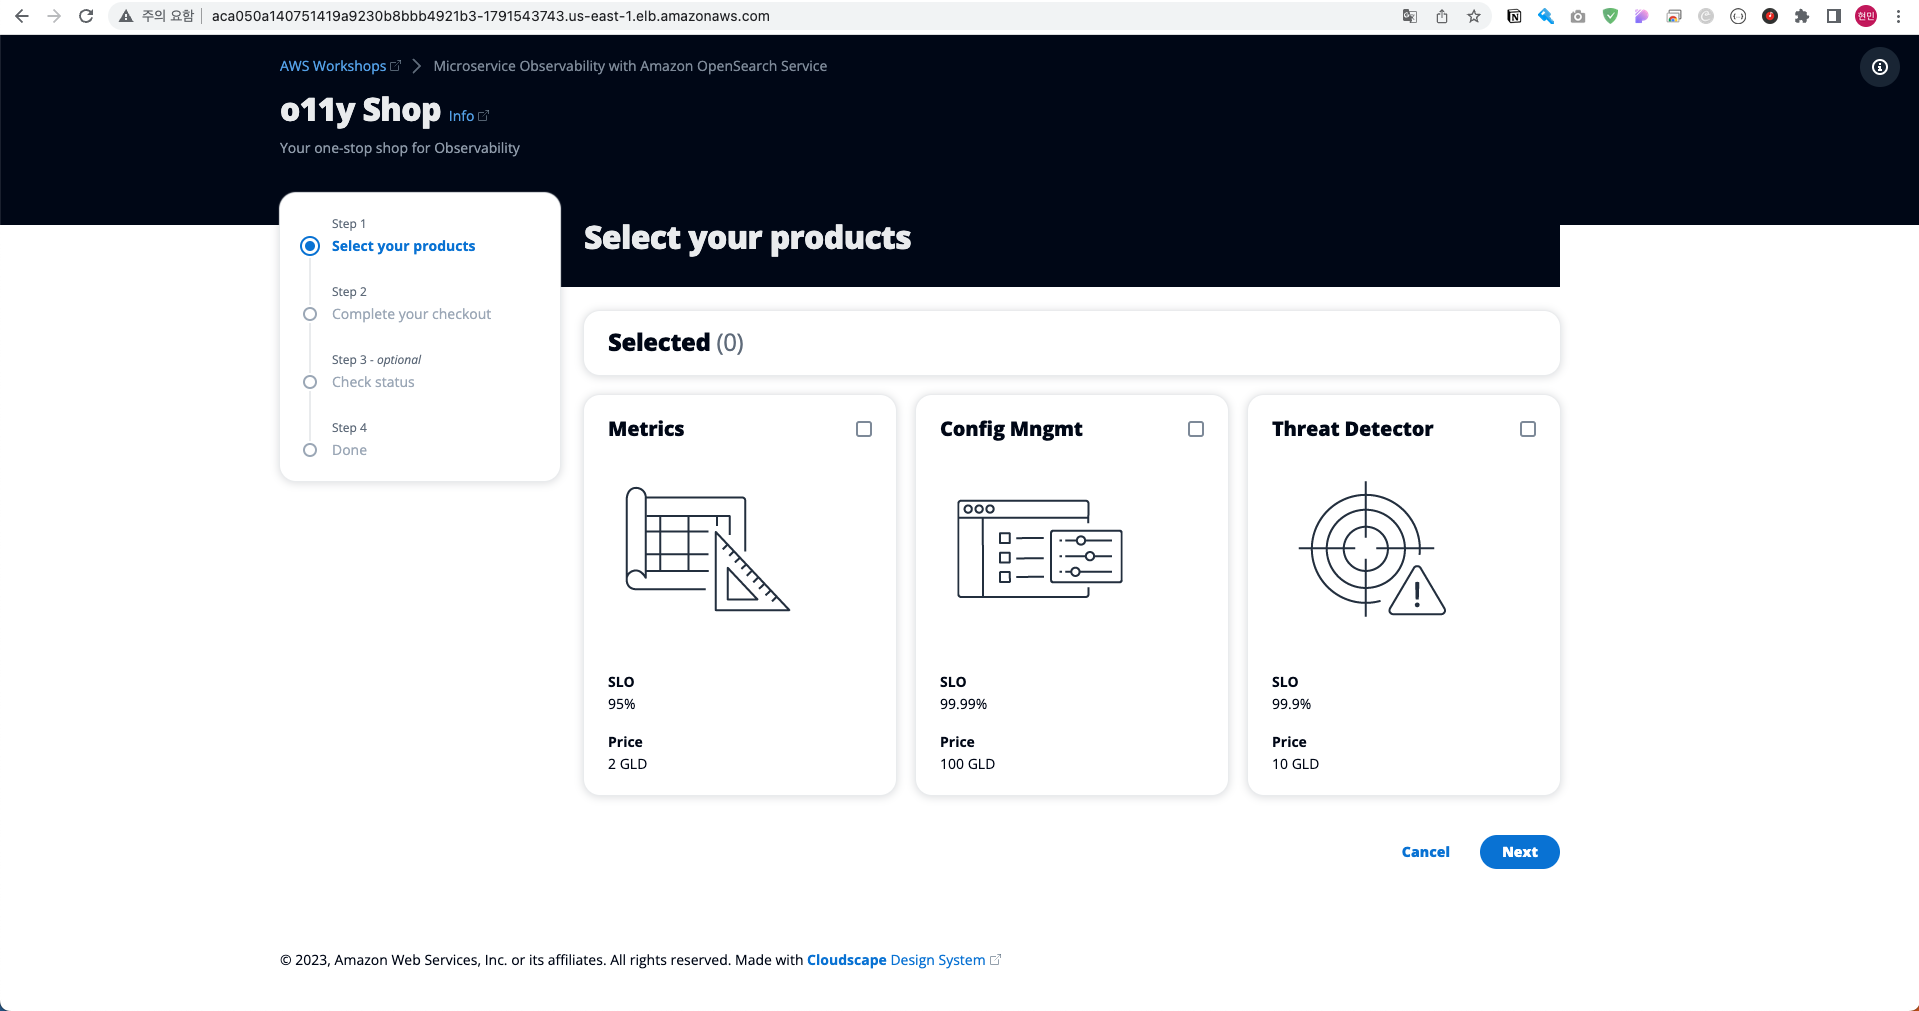1919x1011 pixels.
Task: Click the 'Microservice Observability with Amazon OpenSearch Service' breadcrumb
Action: tap(630, 66)
